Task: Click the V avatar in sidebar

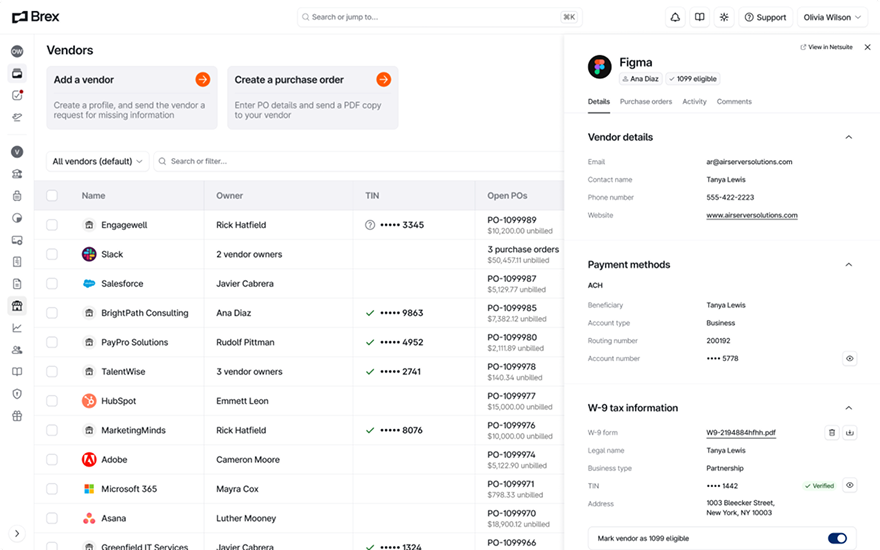Action: pos(17,152)
